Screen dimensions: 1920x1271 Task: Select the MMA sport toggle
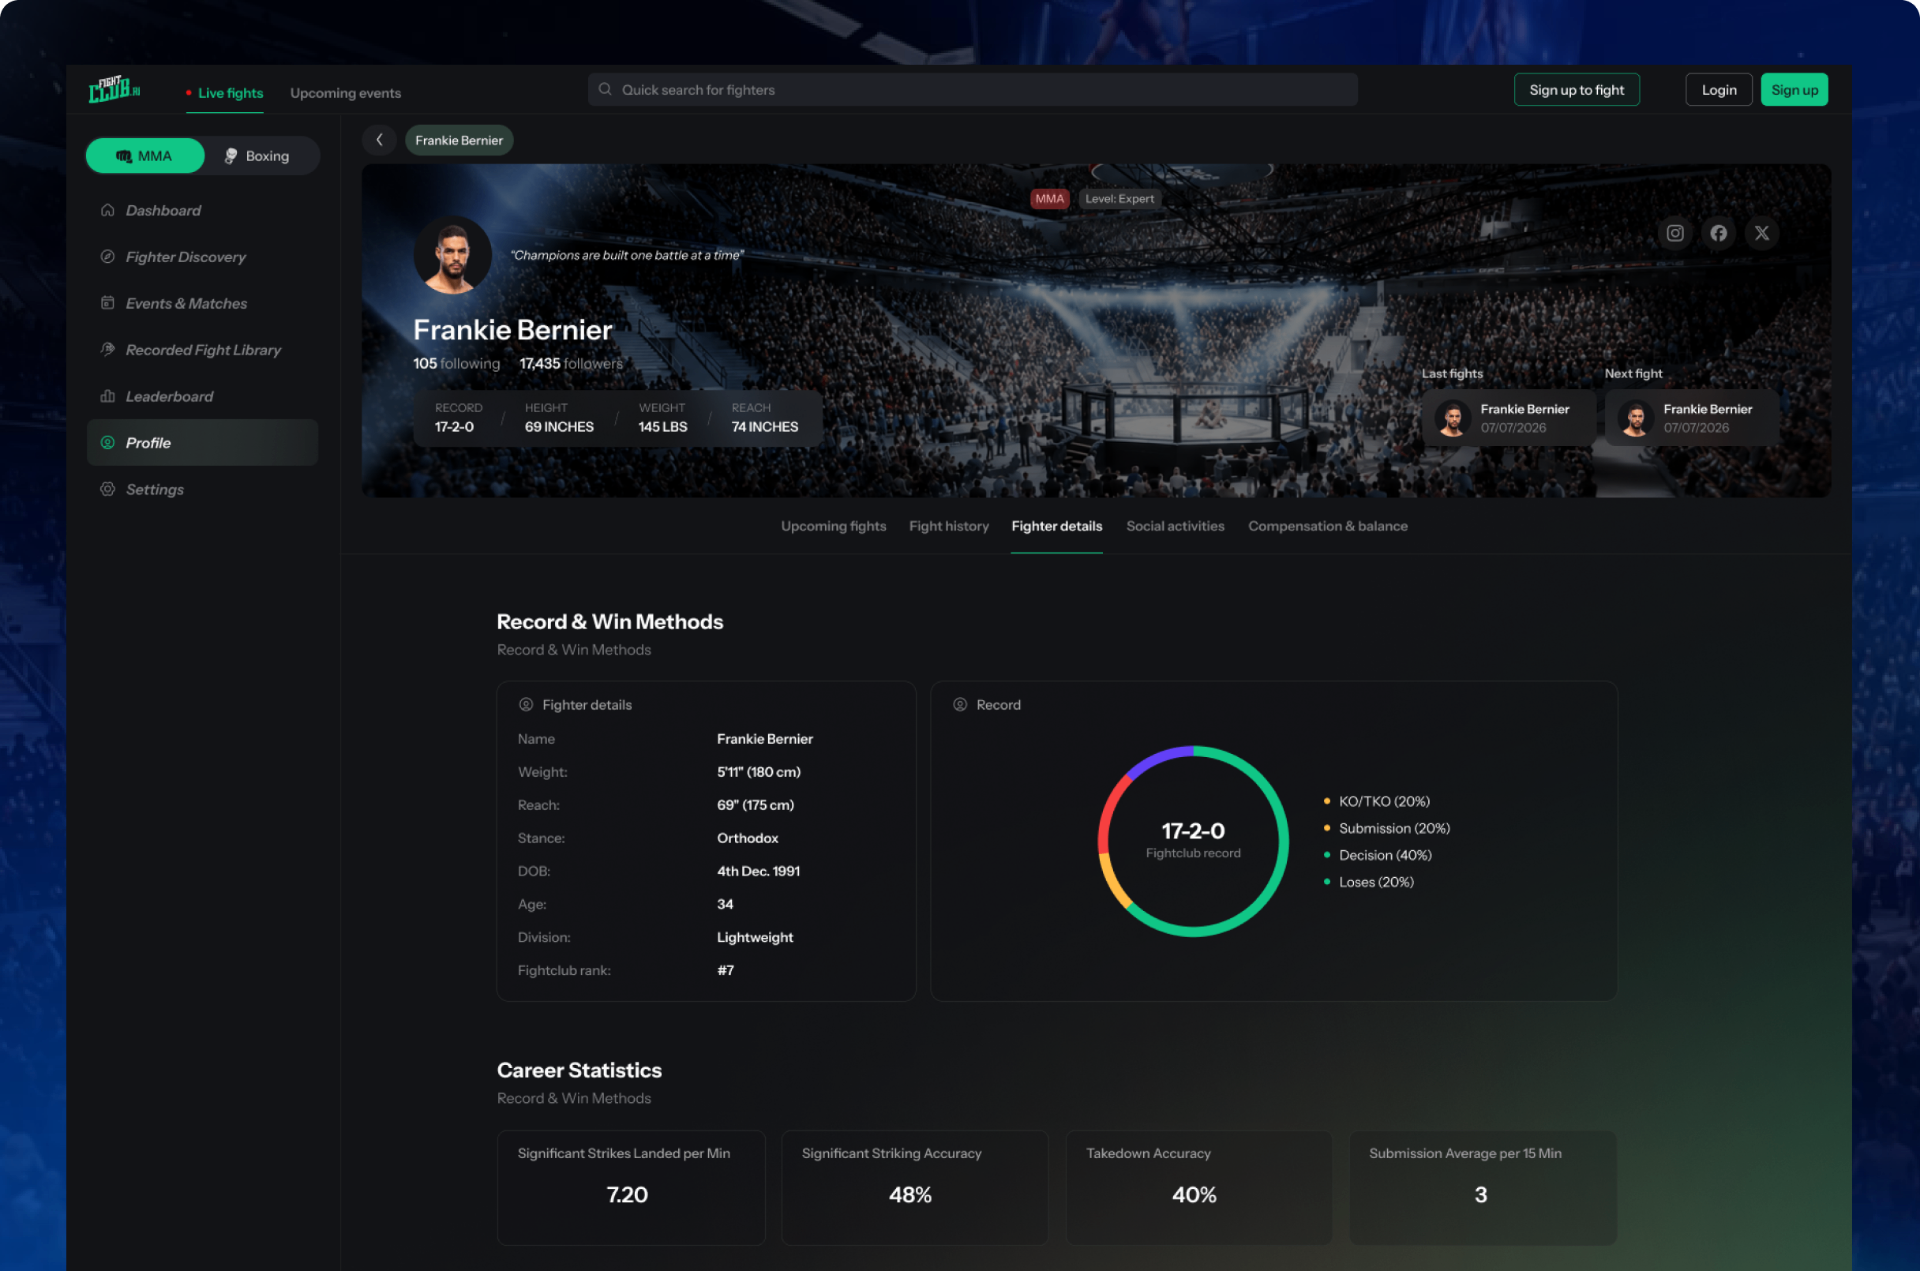tap(145, 155)
